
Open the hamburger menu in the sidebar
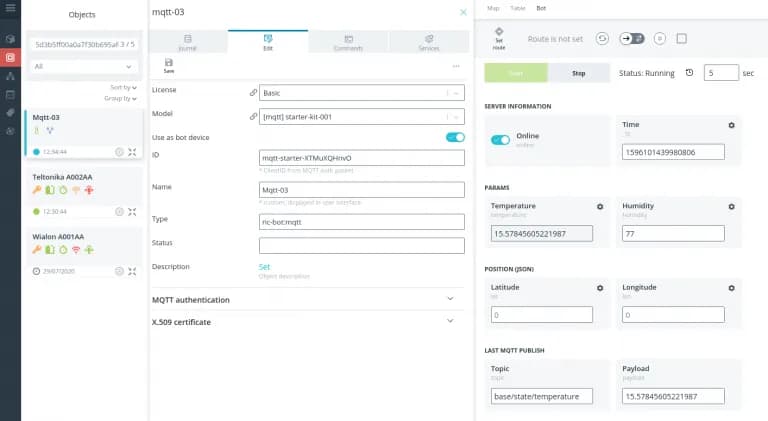point(10,12)
